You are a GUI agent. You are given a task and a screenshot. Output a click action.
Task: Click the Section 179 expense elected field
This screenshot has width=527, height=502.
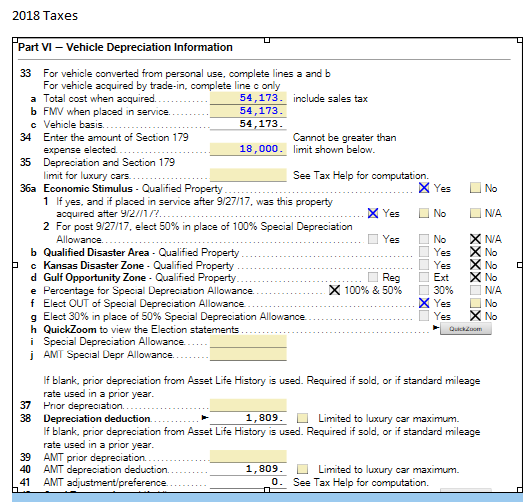click(248, 149)
